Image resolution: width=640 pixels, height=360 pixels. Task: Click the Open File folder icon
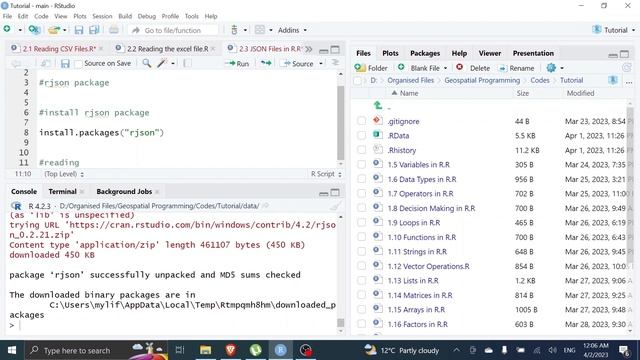click(53, 30)
